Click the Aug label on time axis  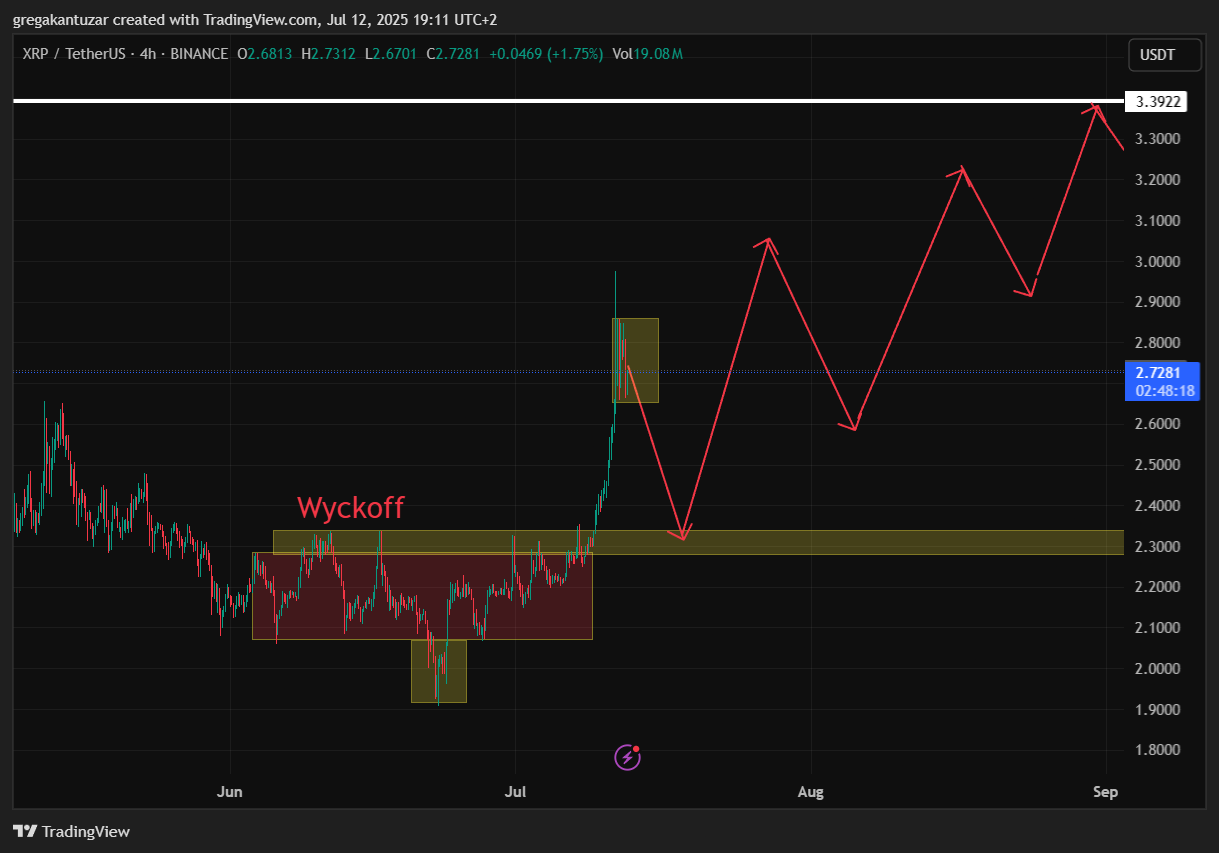coord(811,792)
